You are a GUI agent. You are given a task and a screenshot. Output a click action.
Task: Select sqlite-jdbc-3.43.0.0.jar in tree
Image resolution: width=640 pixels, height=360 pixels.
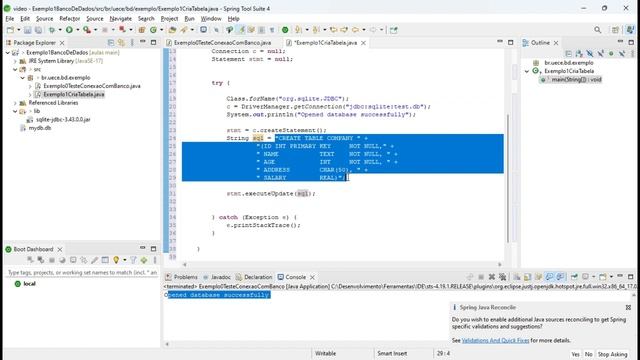click(x=63, y=120)
